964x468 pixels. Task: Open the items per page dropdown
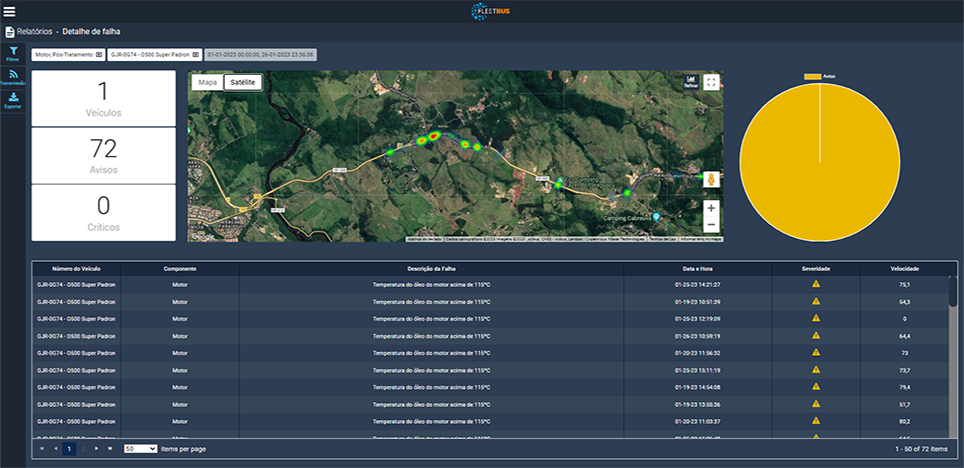point(140,449)
